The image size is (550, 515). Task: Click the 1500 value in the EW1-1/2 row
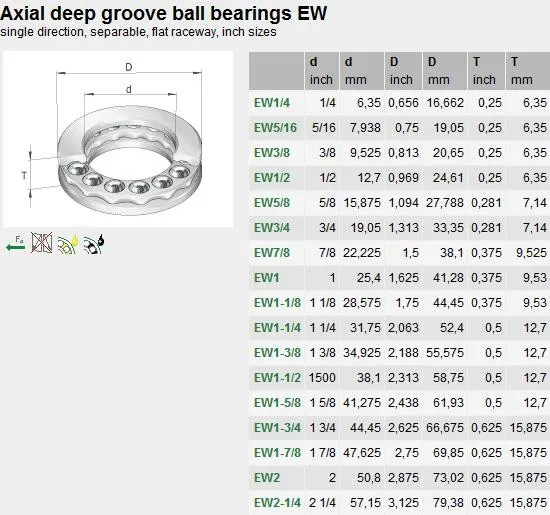pyautogui.click(x=322, y=378)
